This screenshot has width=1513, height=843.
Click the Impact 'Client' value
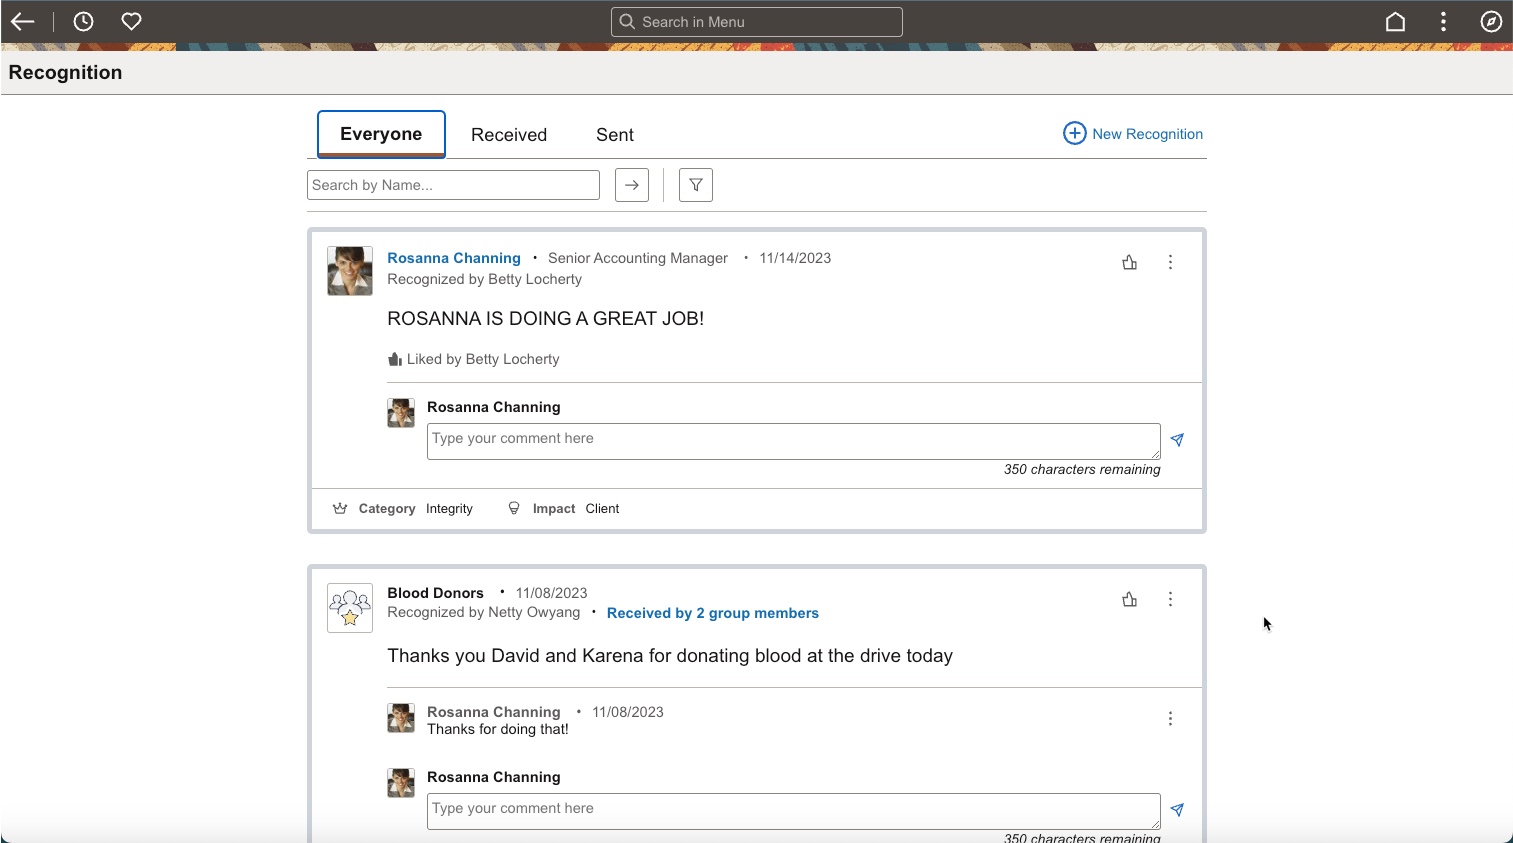[x=602, y=509]
